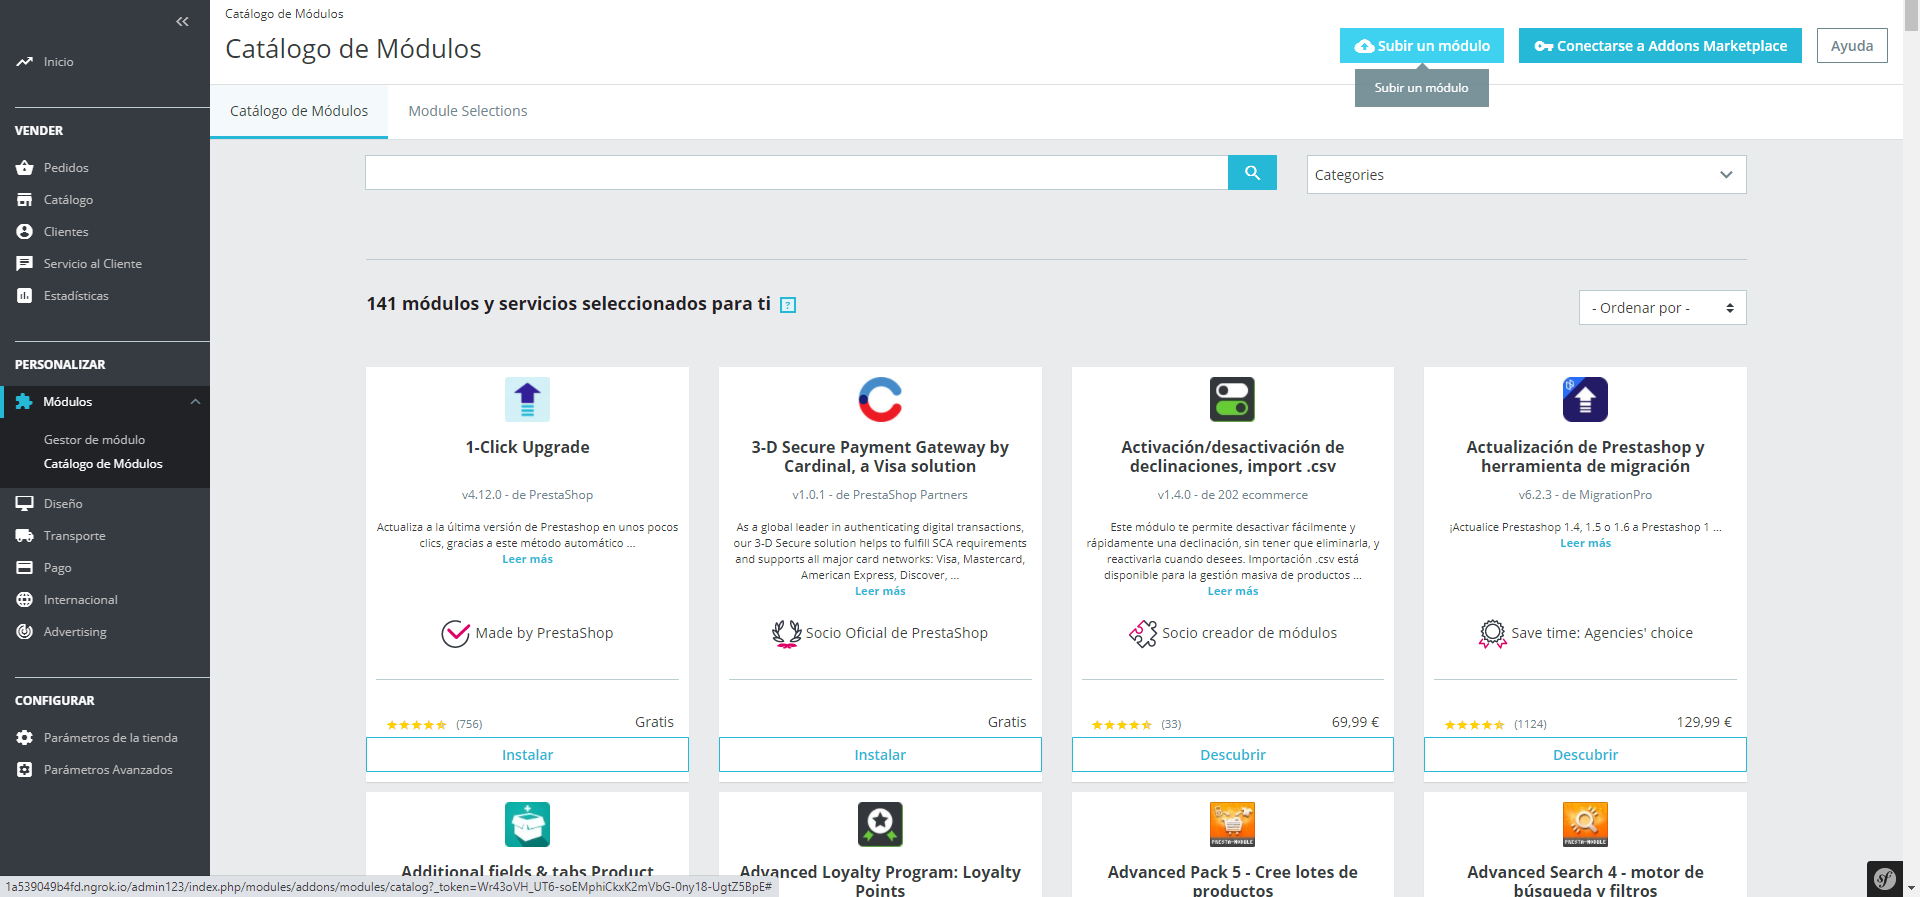Open the Symfony debug toolbar icon
The width and height of the screenshot is (1920, 897).
pos(1885,879)
